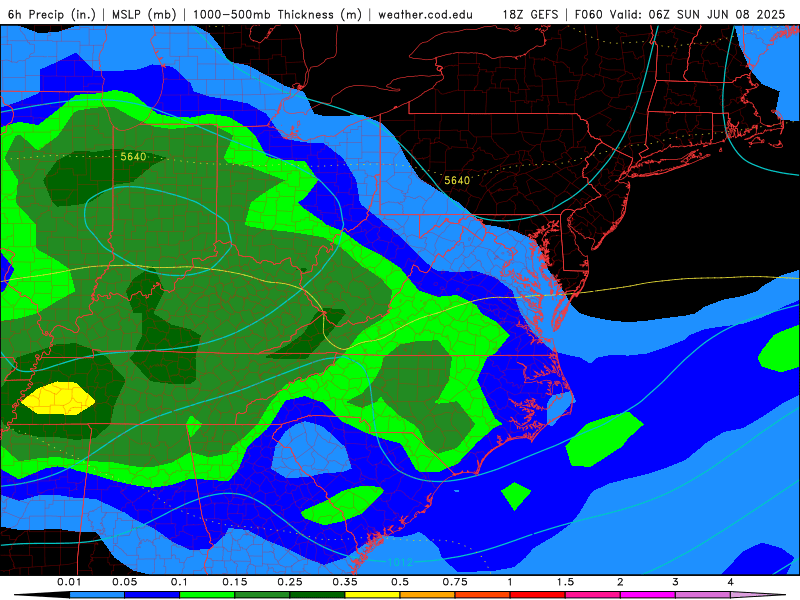The width and height of the screenshot is (800, 600).
Task: Click the yellow heavy precipitation area on the map
Action: pos(58,398)
